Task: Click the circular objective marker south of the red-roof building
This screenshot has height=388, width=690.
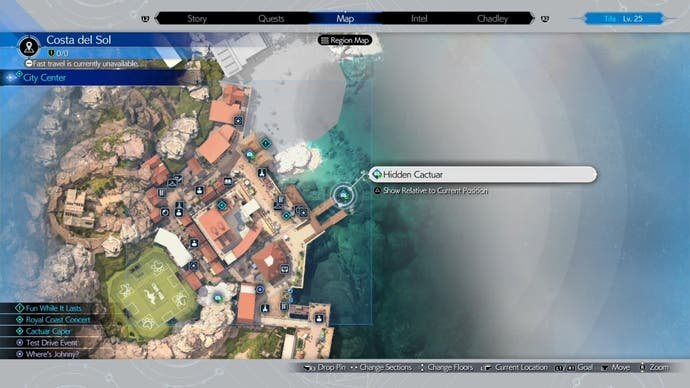Action: (x=260, y=289)
